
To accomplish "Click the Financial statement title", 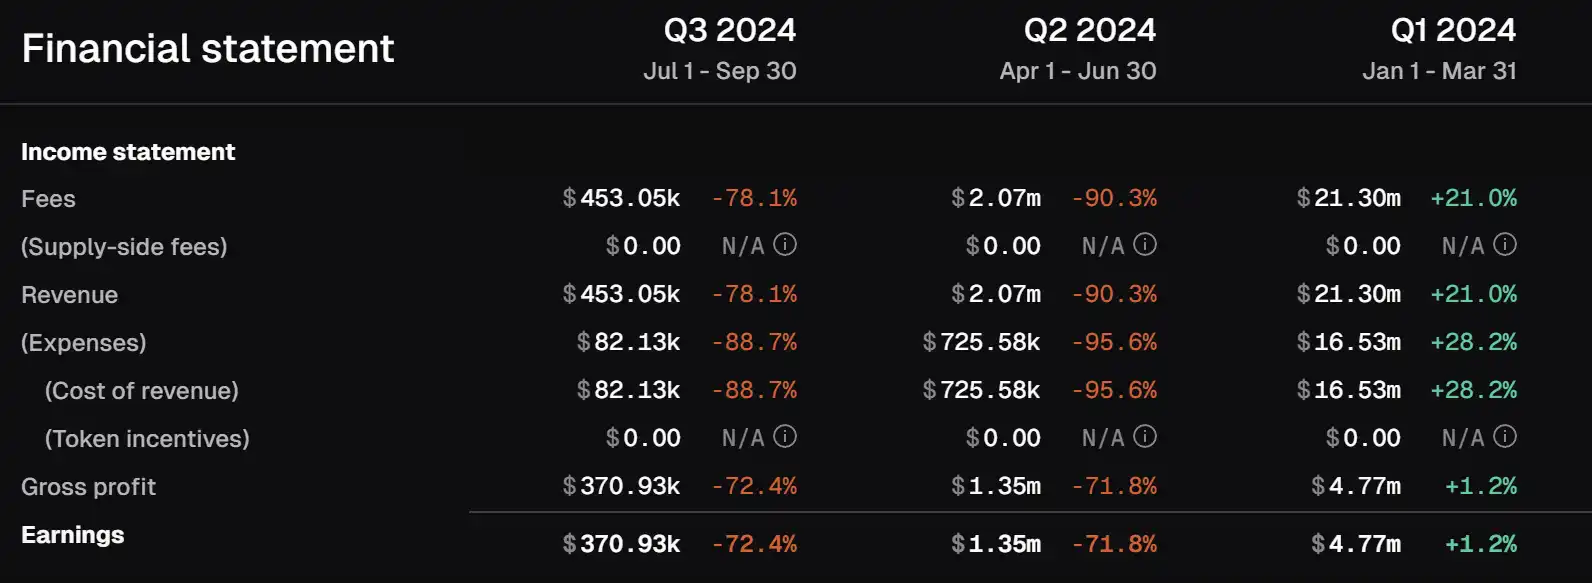I will (208, 48).
